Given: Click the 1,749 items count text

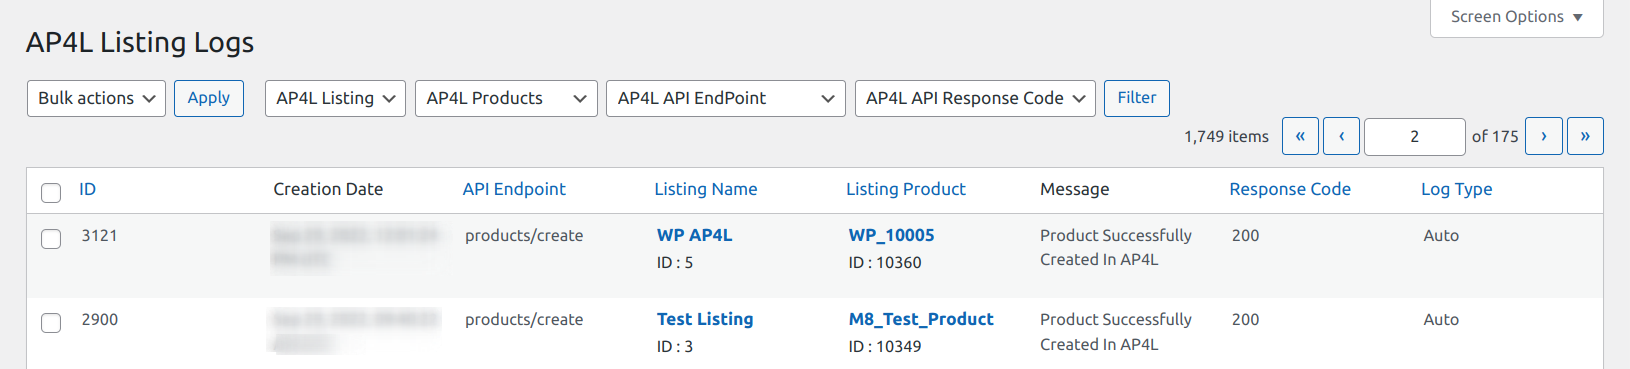Looking at the screenshot, I should point(1227,137).
